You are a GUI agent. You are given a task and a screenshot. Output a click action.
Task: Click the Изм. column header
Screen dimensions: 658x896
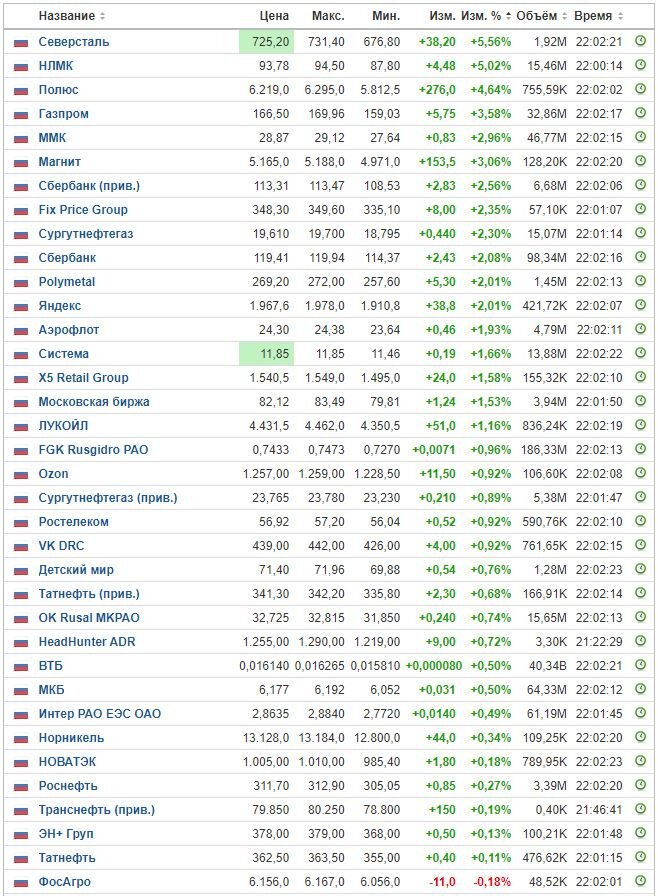443,16
